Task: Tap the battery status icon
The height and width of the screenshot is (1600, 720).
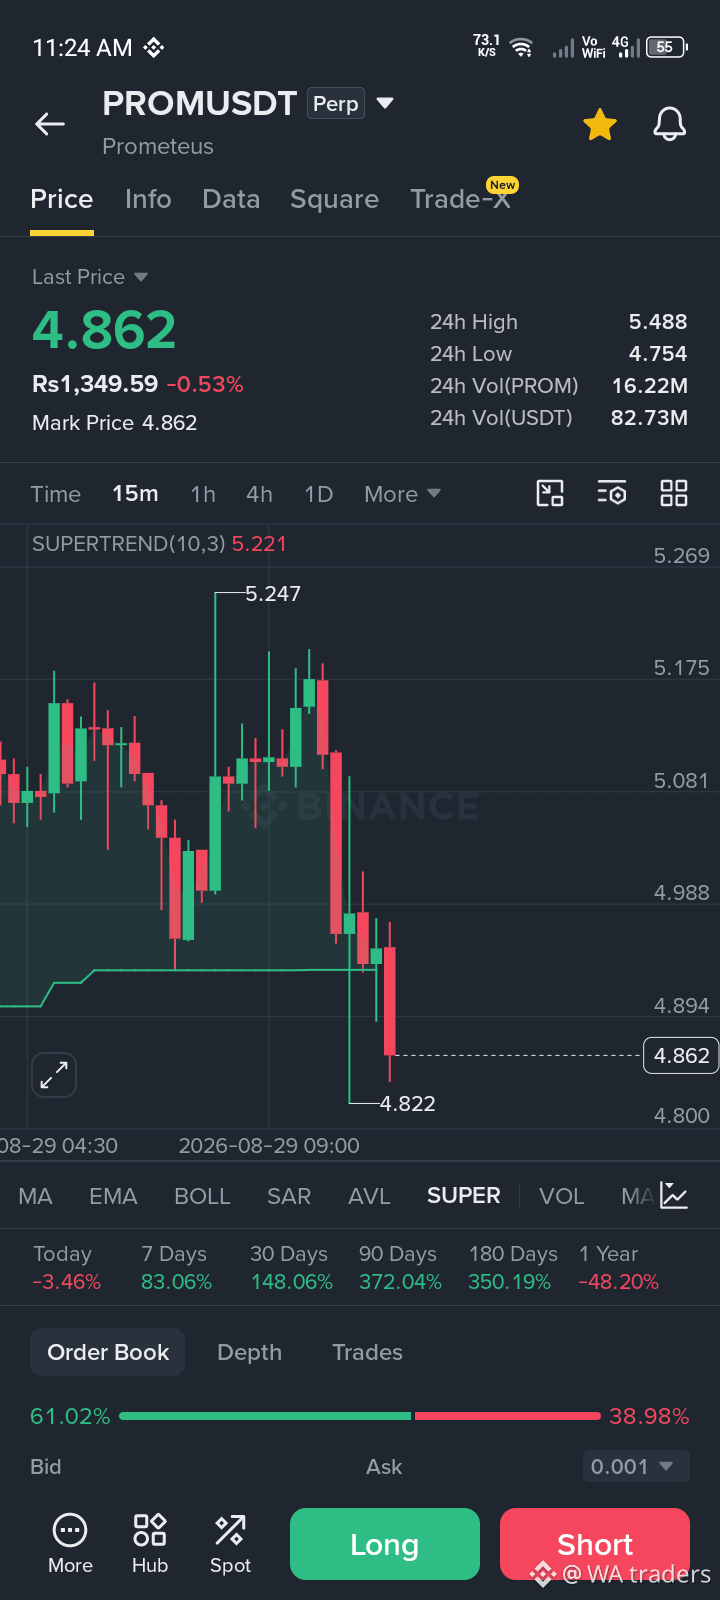Action: coord(667,47)
